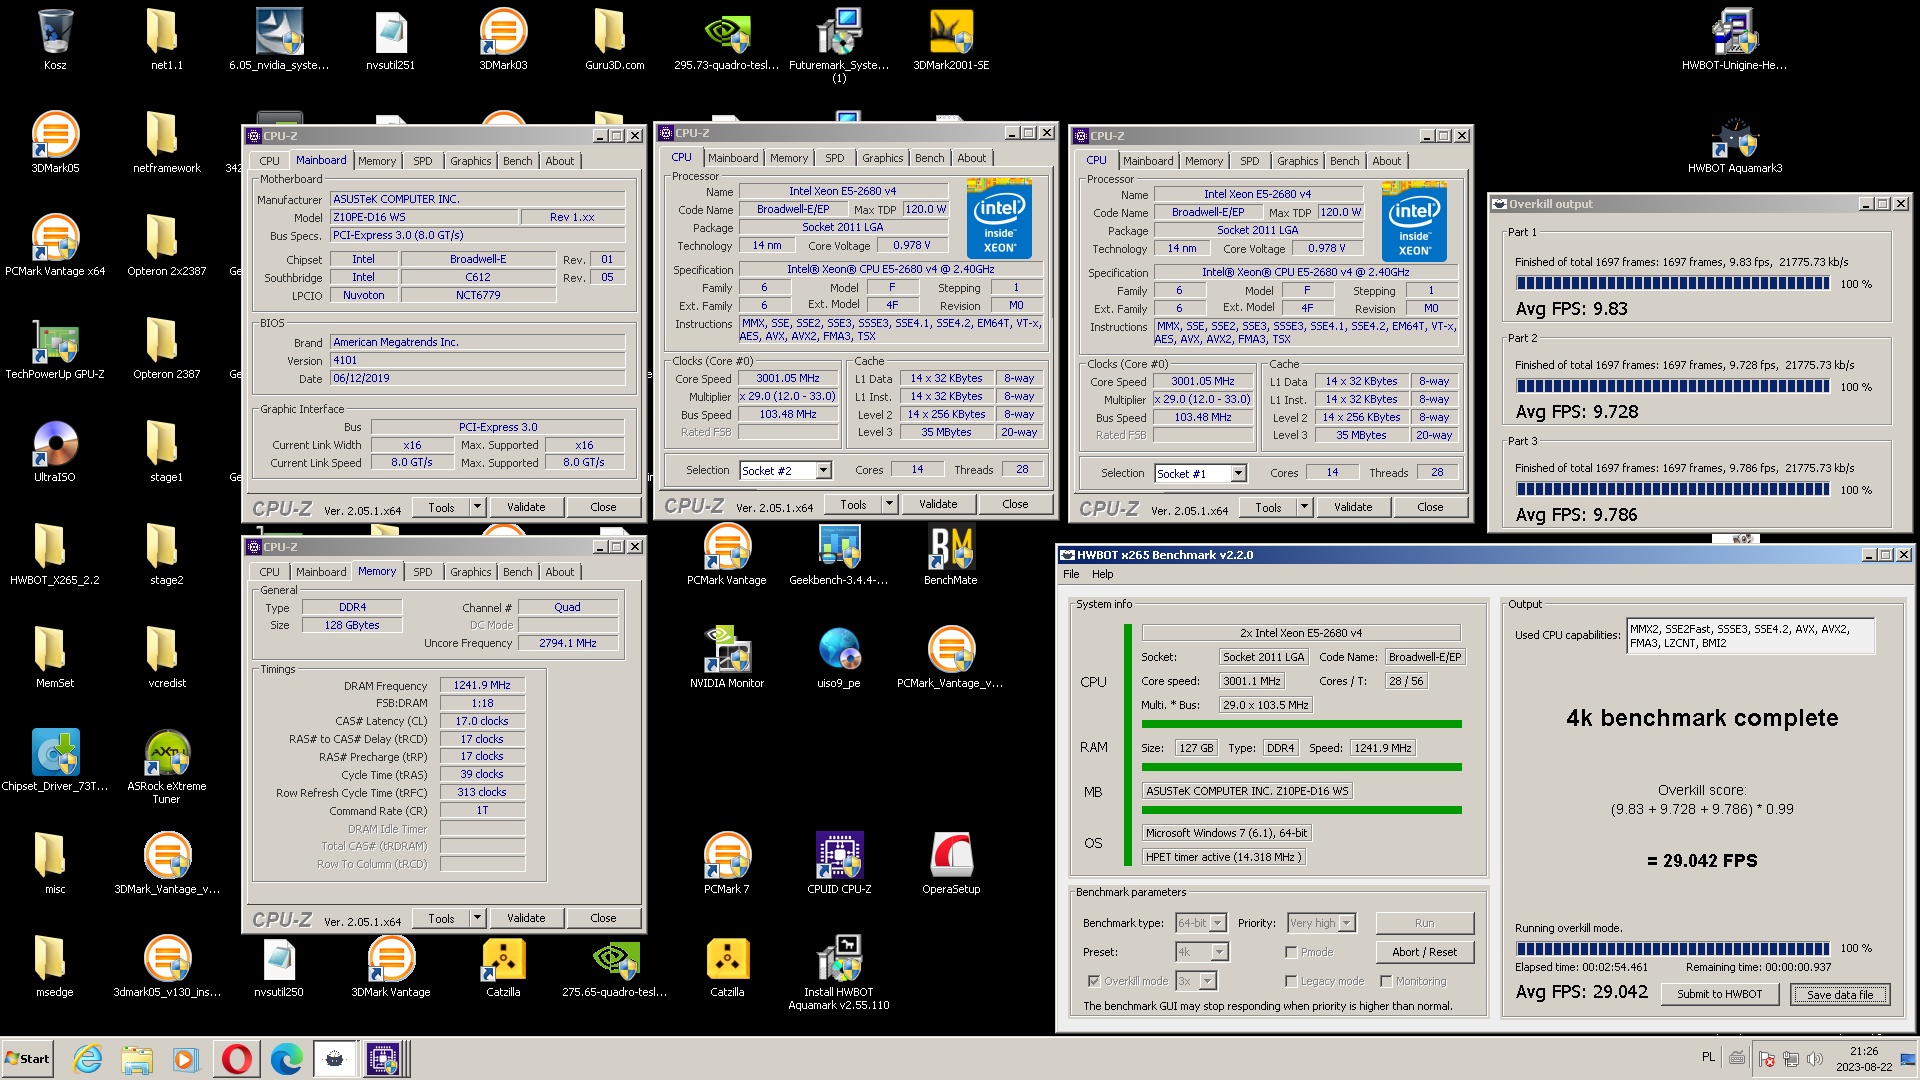Click Close in Memory CPU-Z window

pyautogui.click(x=603, y=918)
